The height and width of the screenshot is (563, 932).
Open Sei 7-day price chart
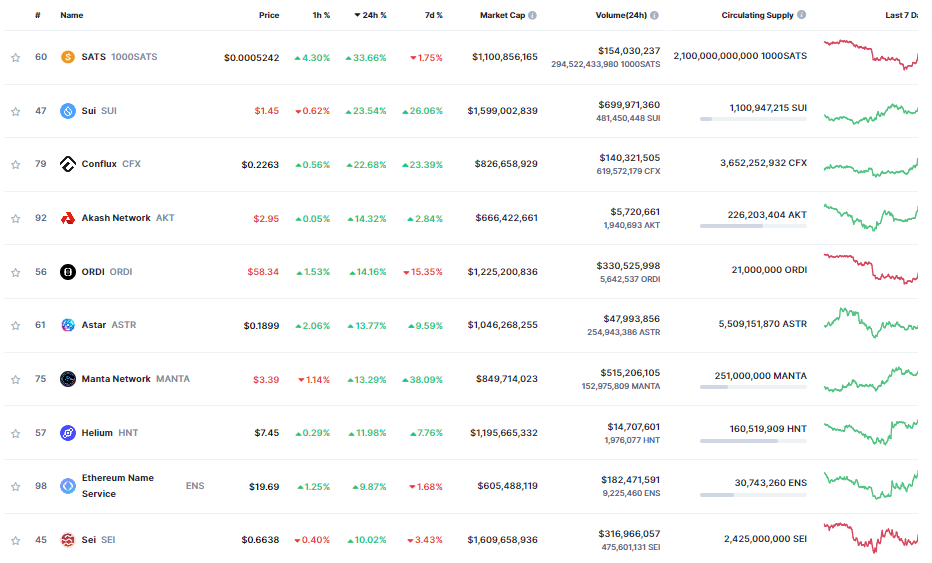871,537
